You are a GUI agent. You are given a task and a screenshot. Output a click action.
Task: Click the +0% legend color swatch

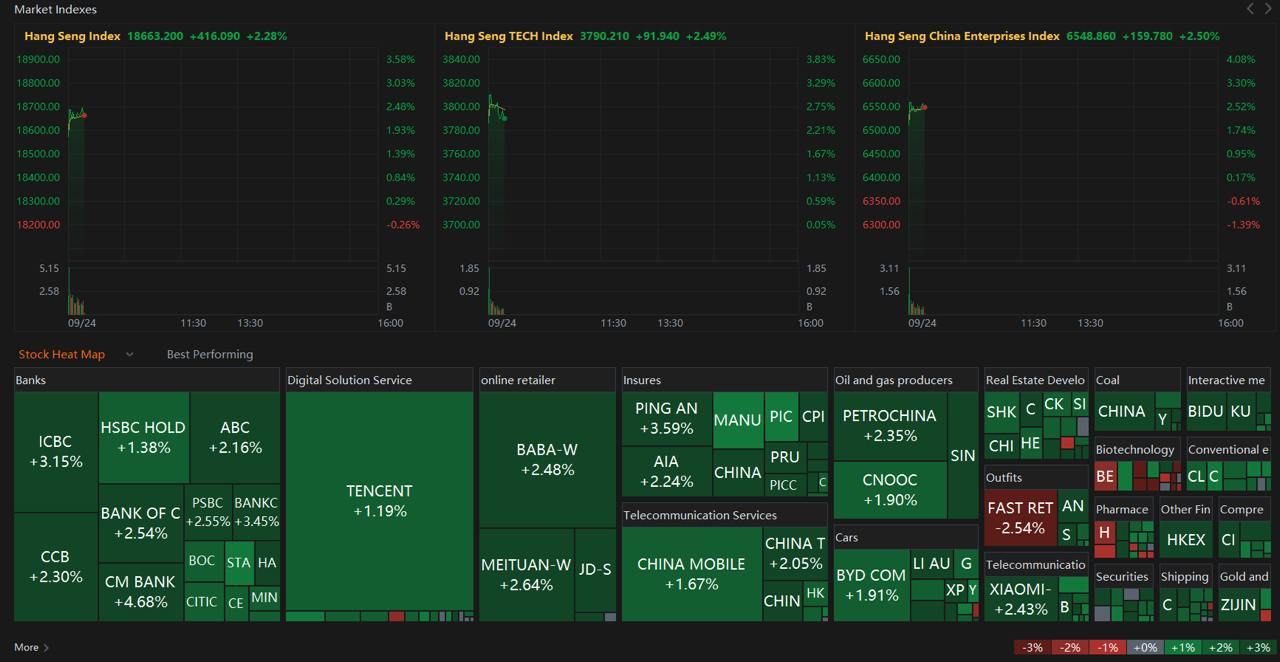pyautogui.click(x=1146, y=647)
